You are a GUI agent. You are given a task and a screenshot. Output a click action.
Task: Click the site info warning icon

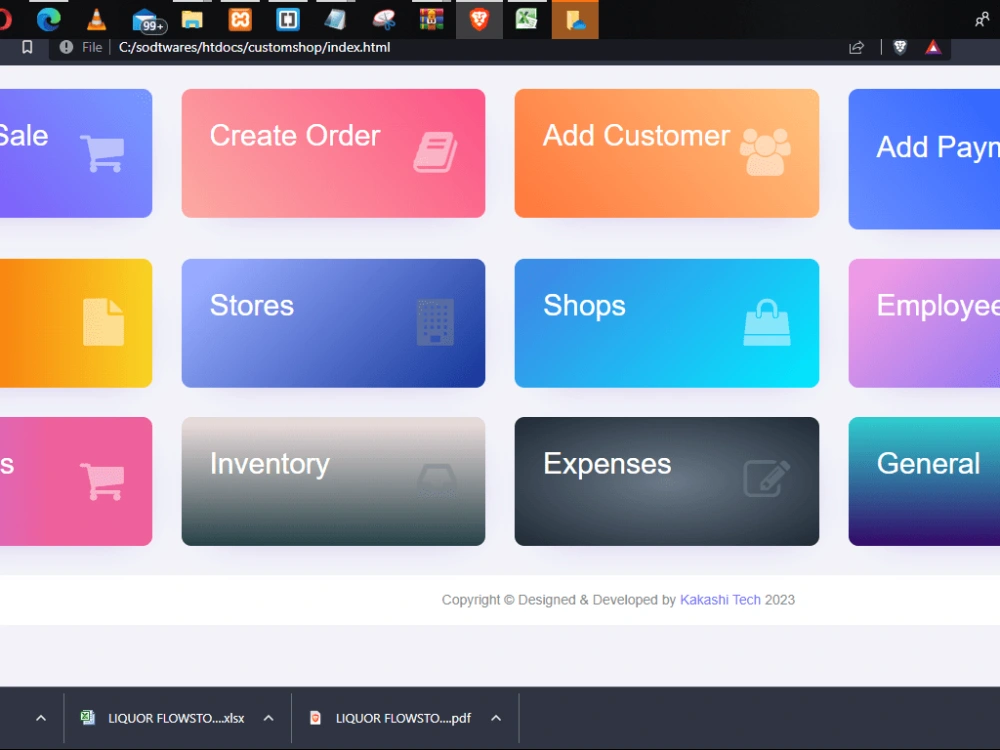(66, 47)
